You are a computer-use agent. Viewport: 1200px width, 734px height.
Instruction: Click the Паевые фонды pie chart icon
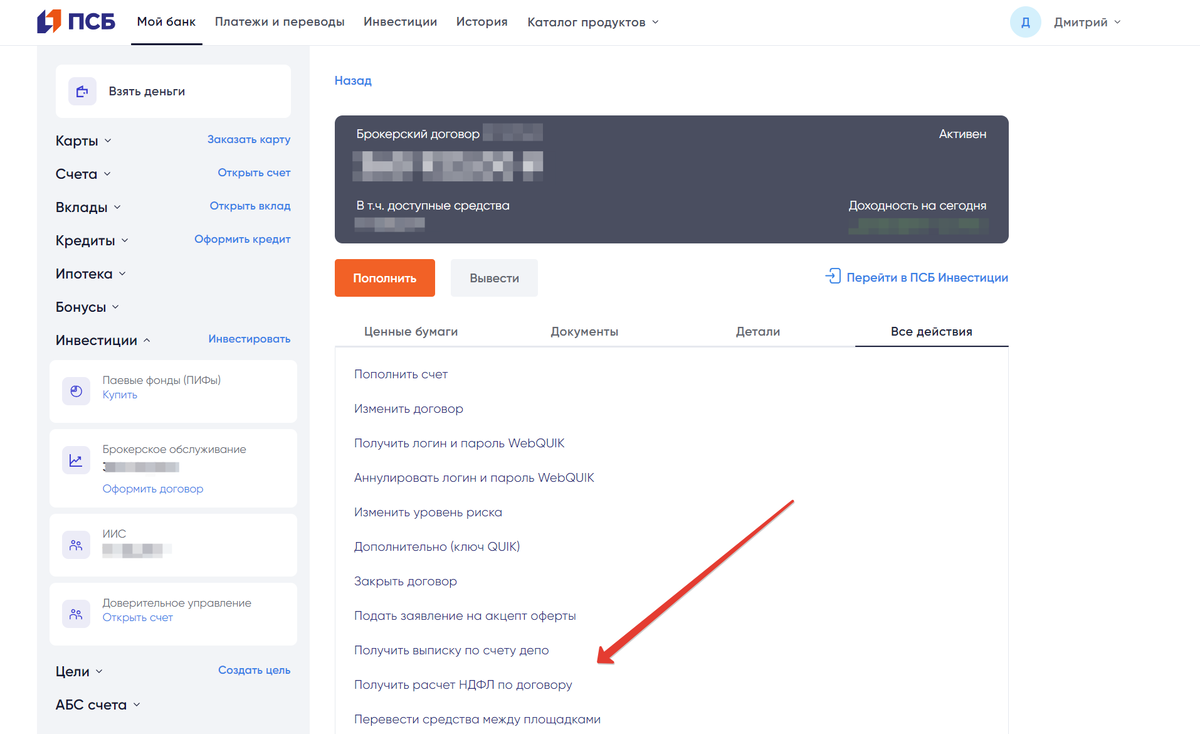coord(76,391)
